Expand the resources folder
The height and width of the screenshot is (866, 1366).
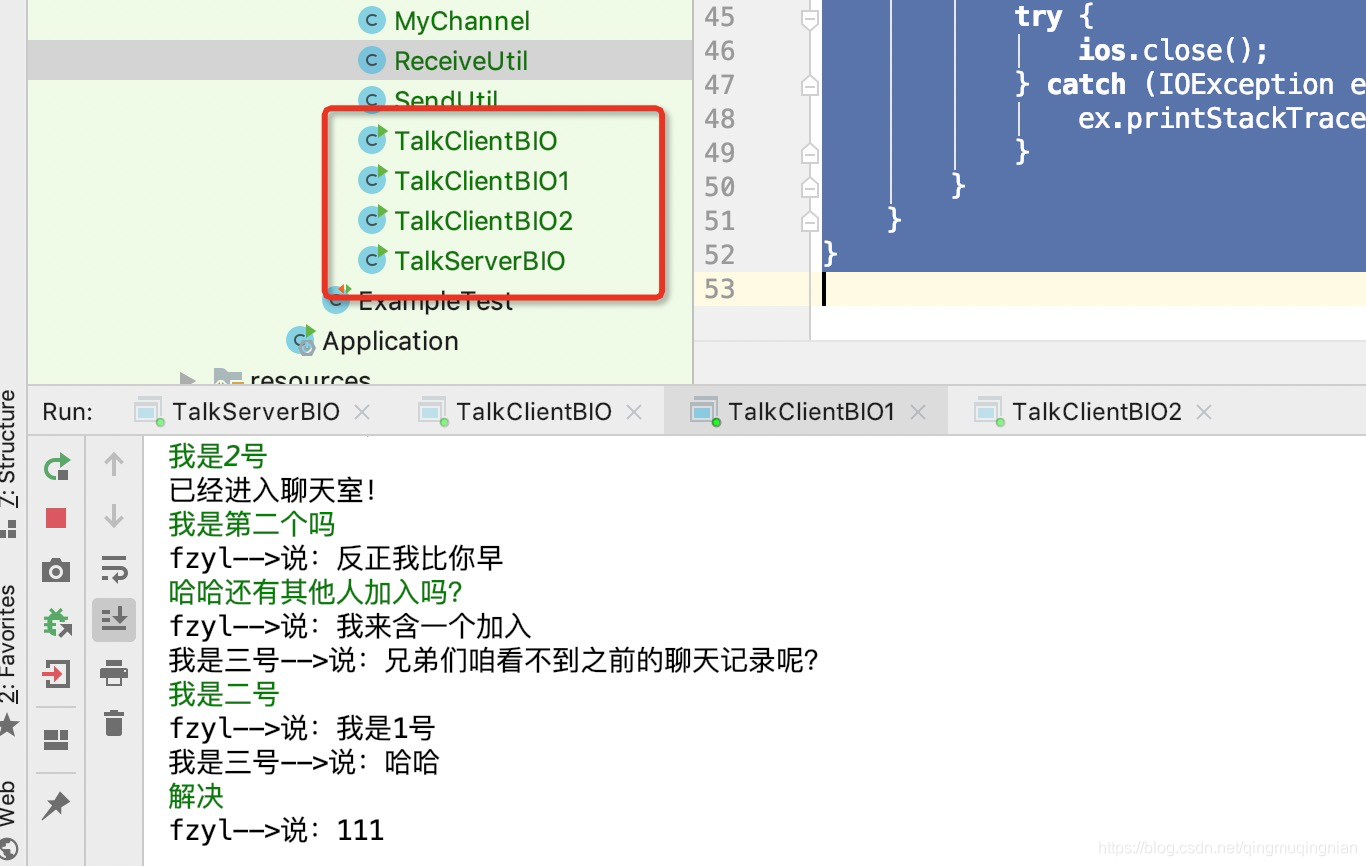pyautogui.click(x=187, y=380)
